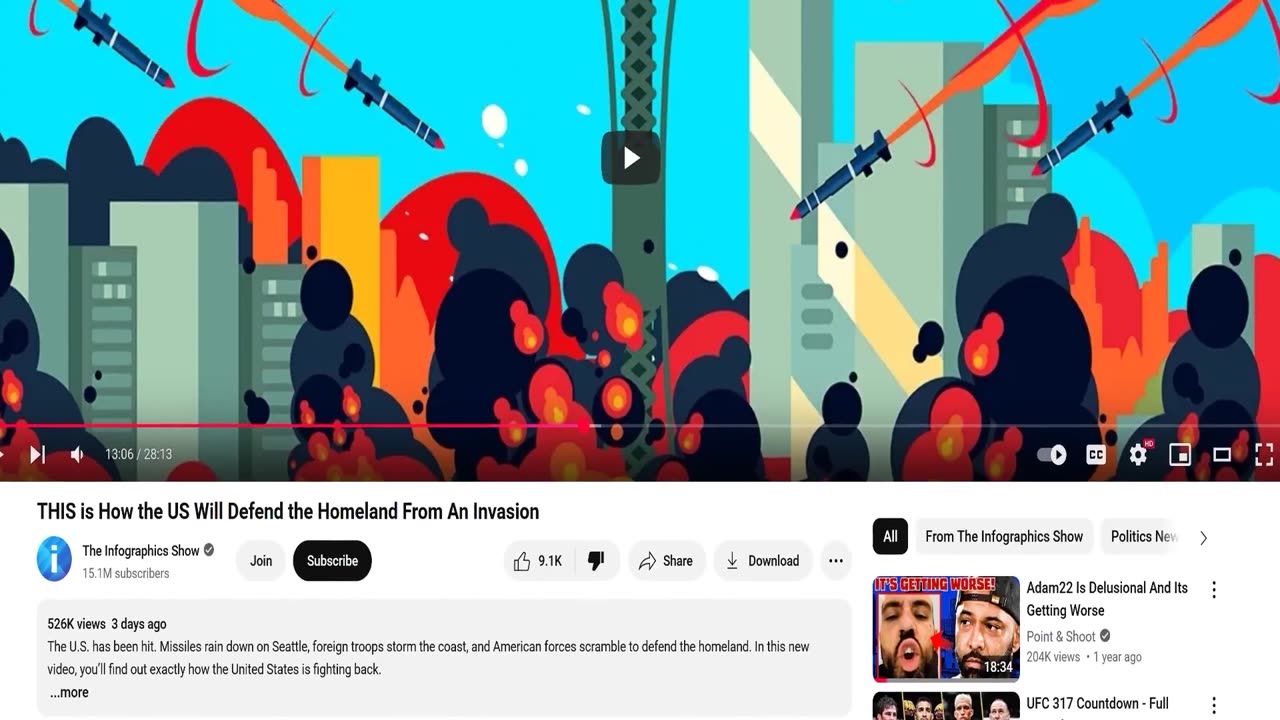Viewport: 1280px width, 720px height.
Task: Enable miniplayer mode icon
Action: (1180, 455)
